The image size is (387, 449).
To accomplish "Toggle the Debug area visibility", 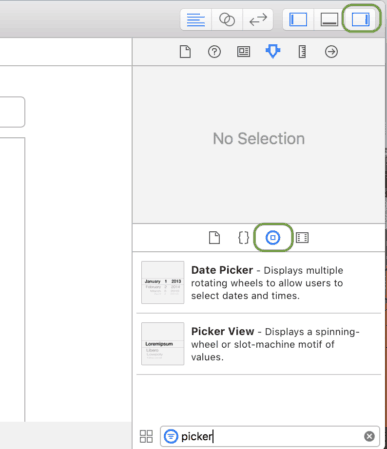I will (x=329, y=20).
